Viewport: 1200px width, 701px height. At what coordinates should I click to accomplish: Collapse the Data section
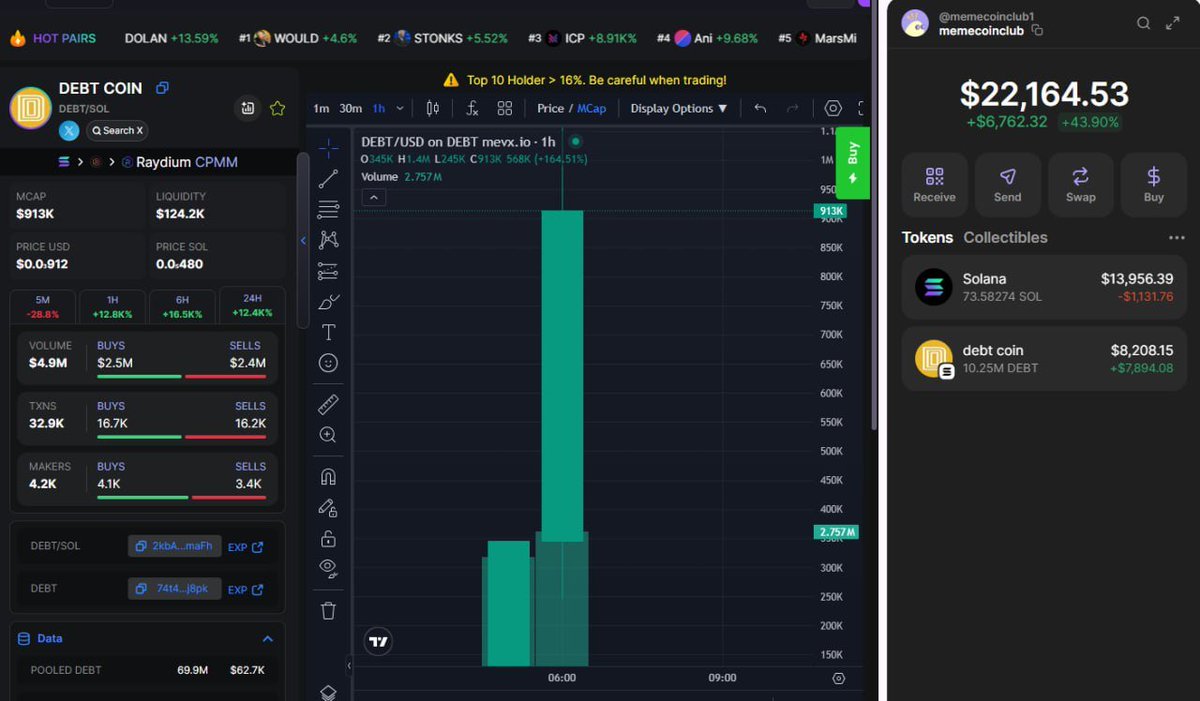[x=267, y=638]
